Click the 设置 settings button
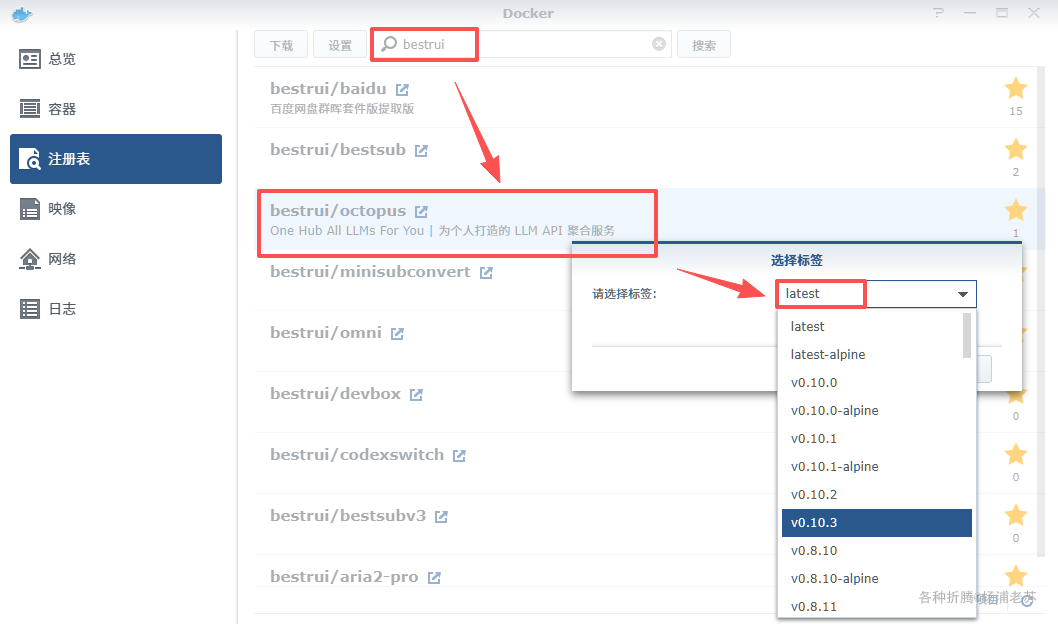The width and height of the screenshot is (1058, 624). tap(339, 45)
